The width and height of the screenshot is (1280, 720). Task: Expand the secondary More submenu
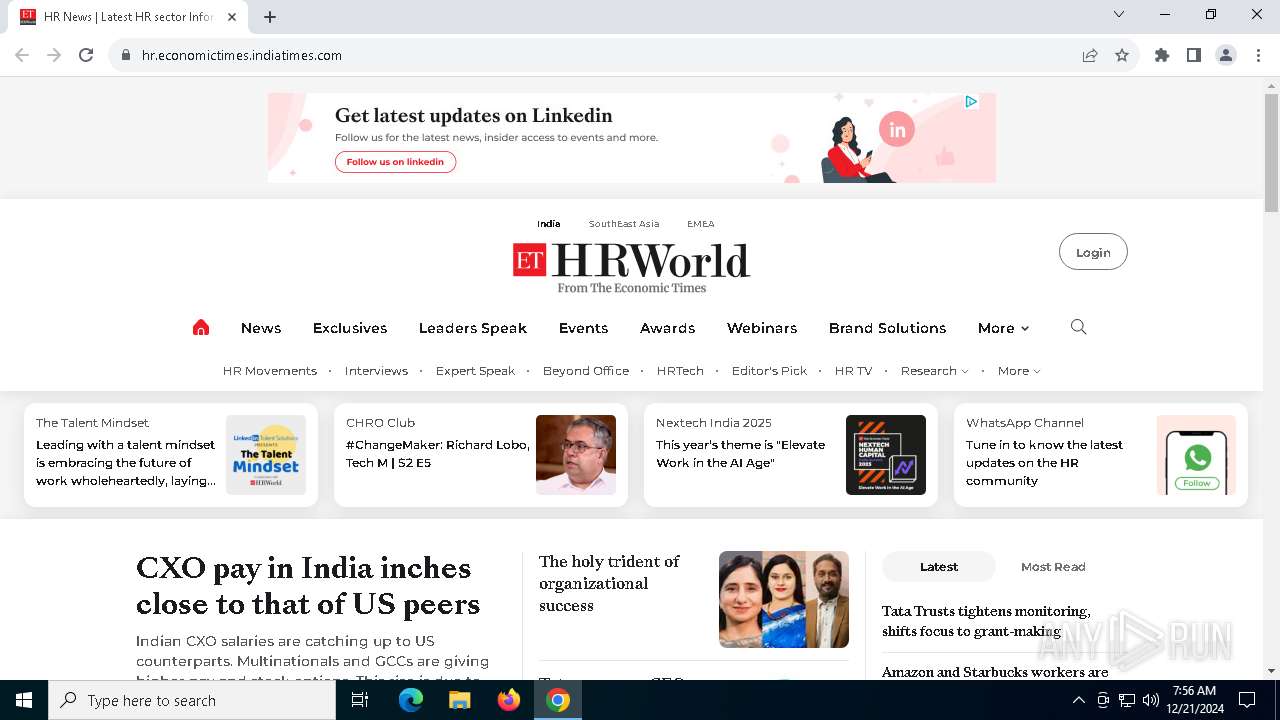point(1019,371)
